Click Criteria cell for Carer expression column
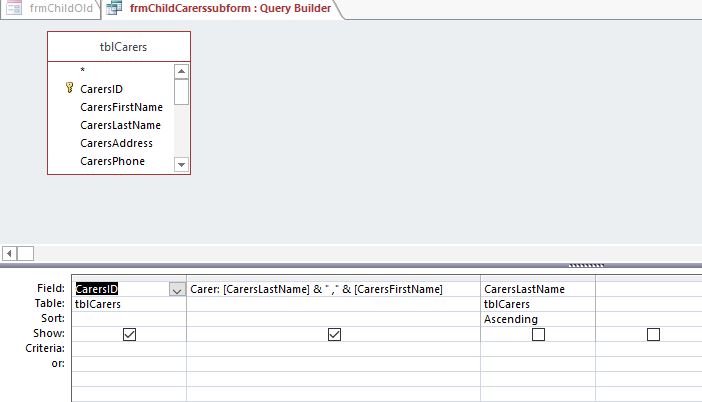702x402 pixels. 334,349
